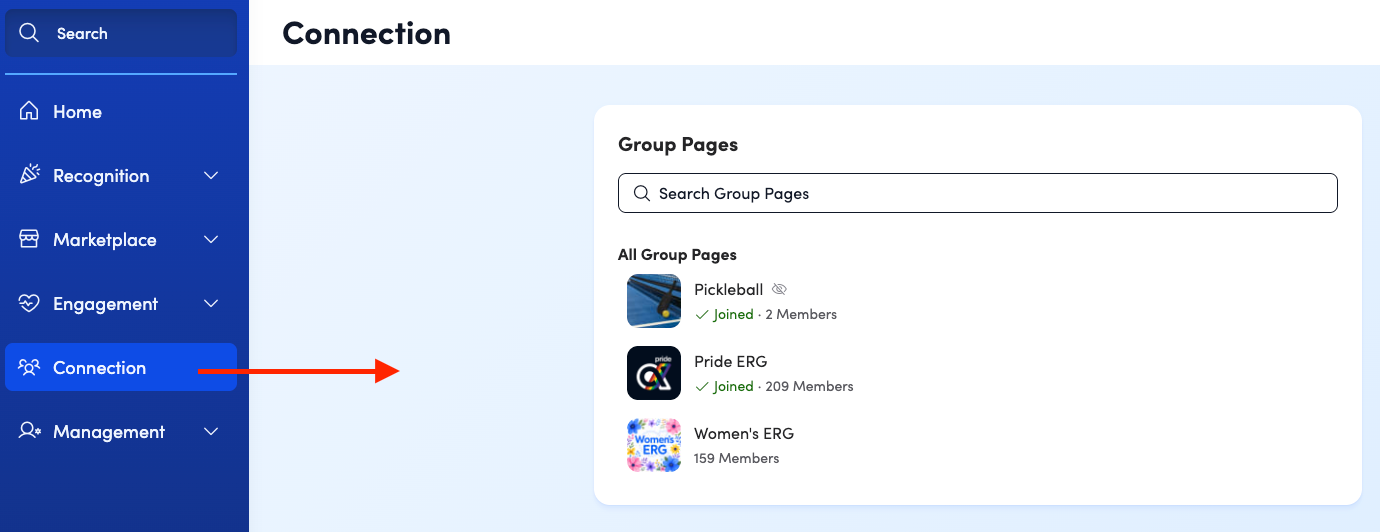Image resolution: width=1380 pixels, height=532 pixels.
Task: Click the Management user gear icon
Action: 29,431
